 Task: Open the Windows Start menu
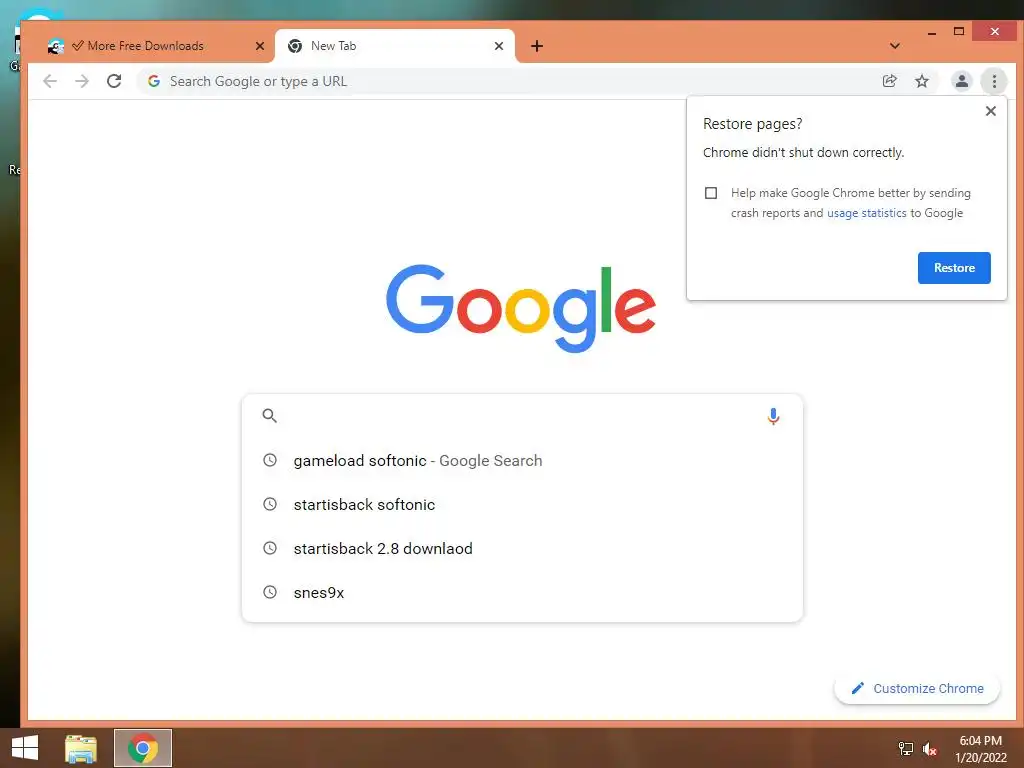tap(25, 748)
